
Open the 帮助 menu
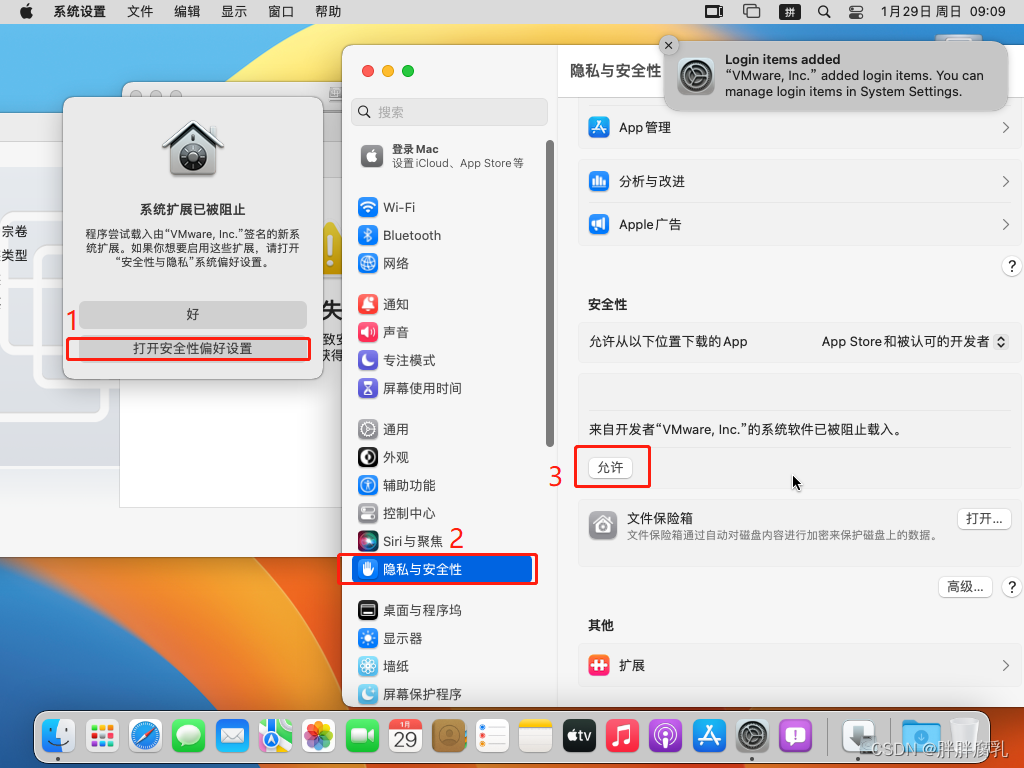coord(328,12)
